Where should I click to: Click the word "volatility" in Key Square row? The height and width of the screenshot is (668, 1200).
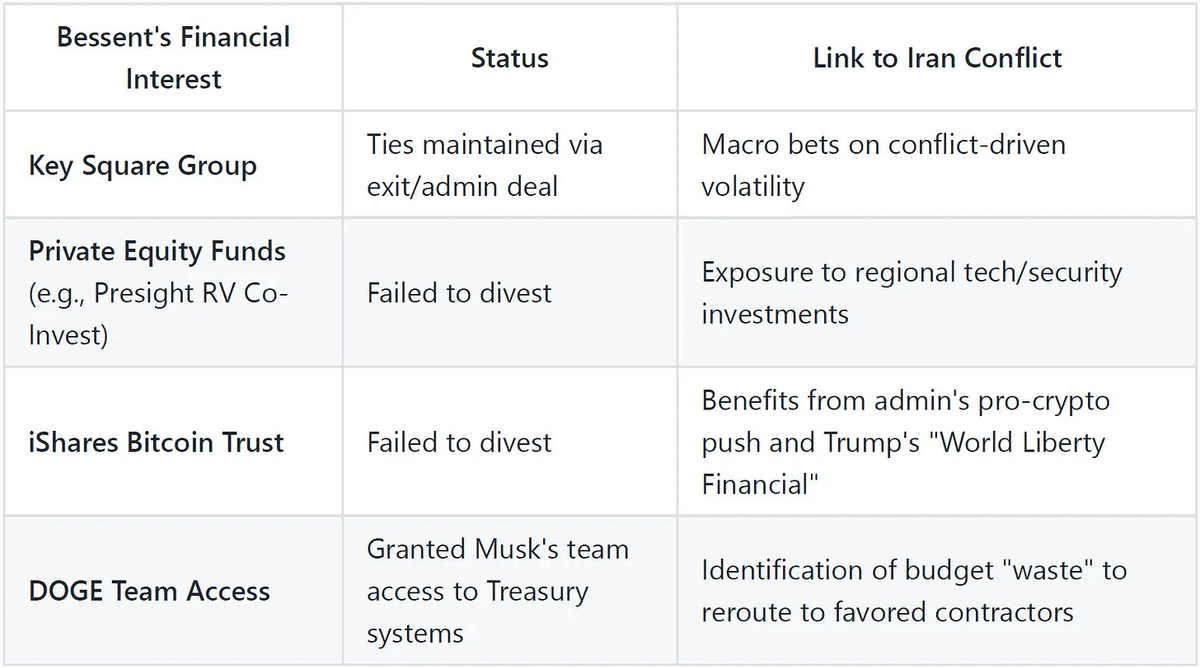pyautogui.click(x=752, y=186)
